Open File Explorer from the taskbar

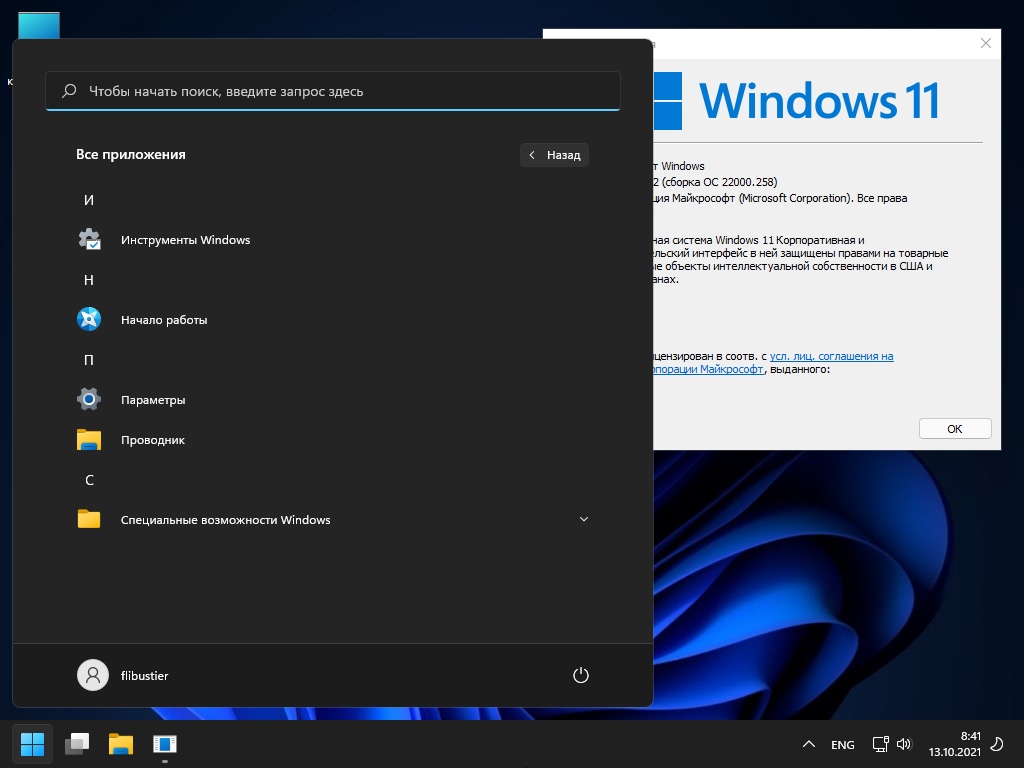pyautogui.click(x=121, y=744)
